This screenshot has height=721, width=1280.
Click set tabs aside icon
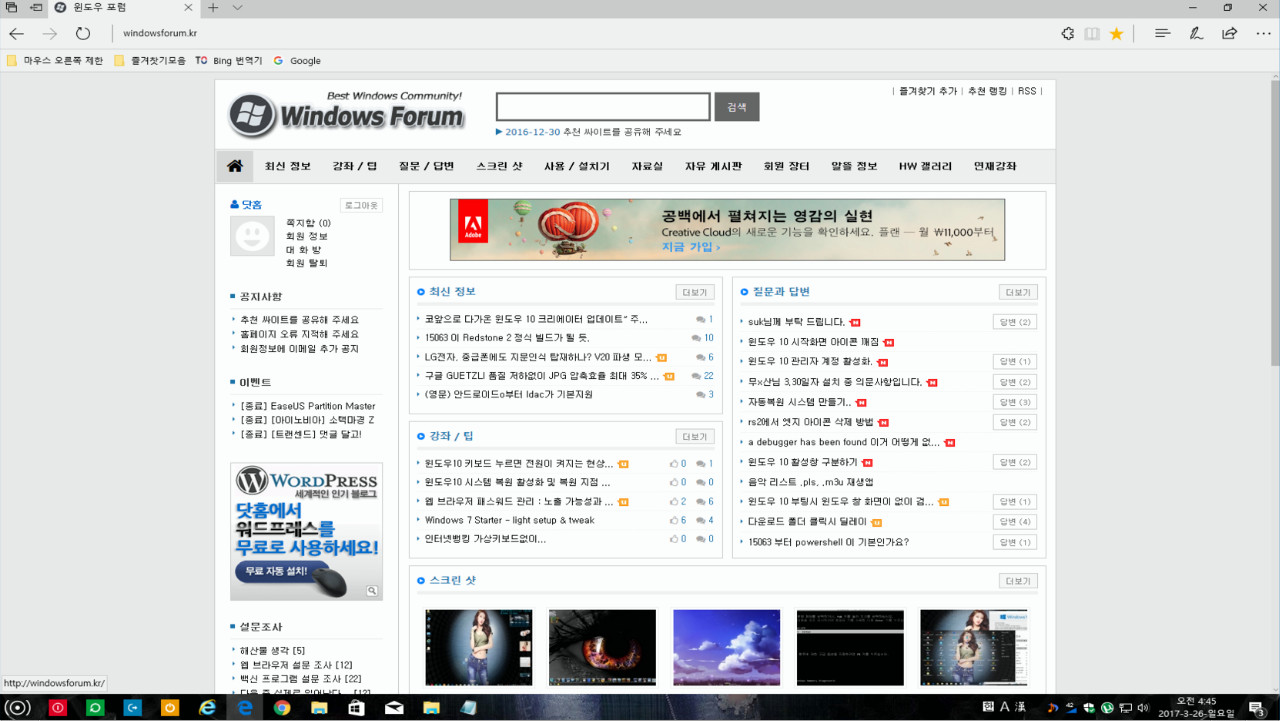(36, 8)
